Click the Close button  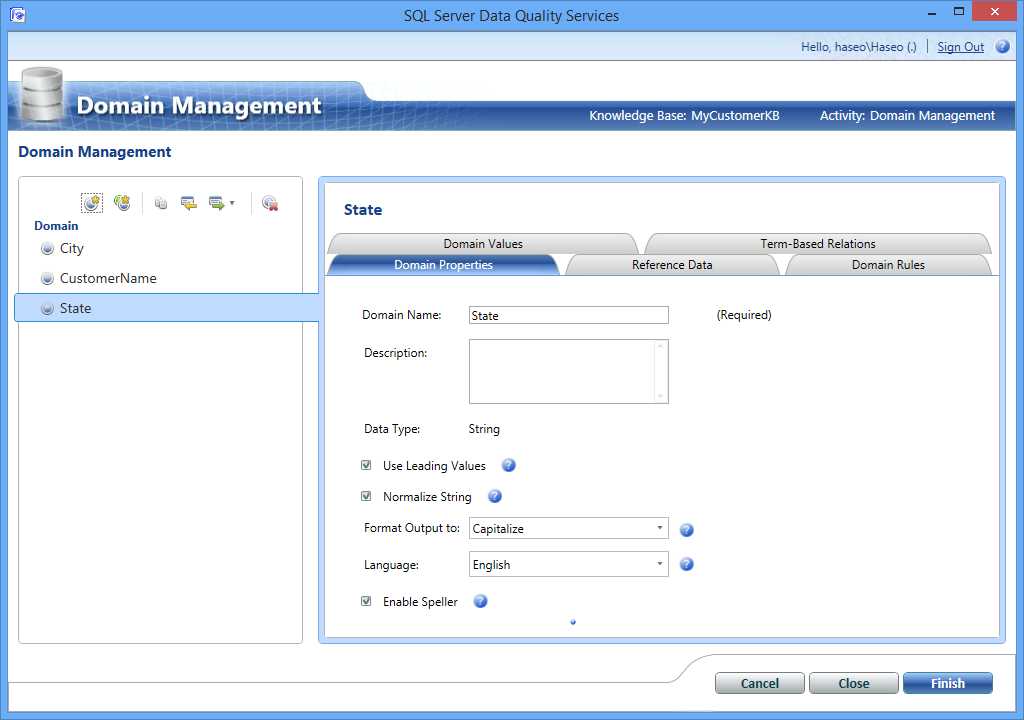tap(854, 683)
